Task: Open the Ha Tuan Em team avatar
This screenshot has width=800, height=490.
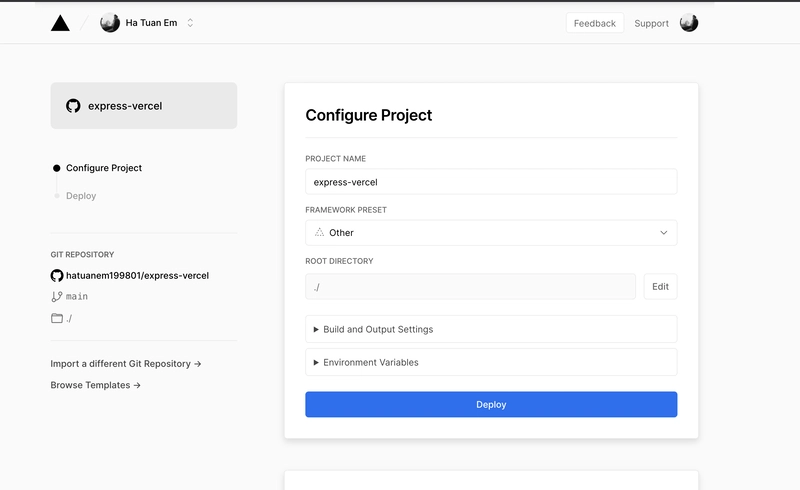Action: click(x=110, y=23)
